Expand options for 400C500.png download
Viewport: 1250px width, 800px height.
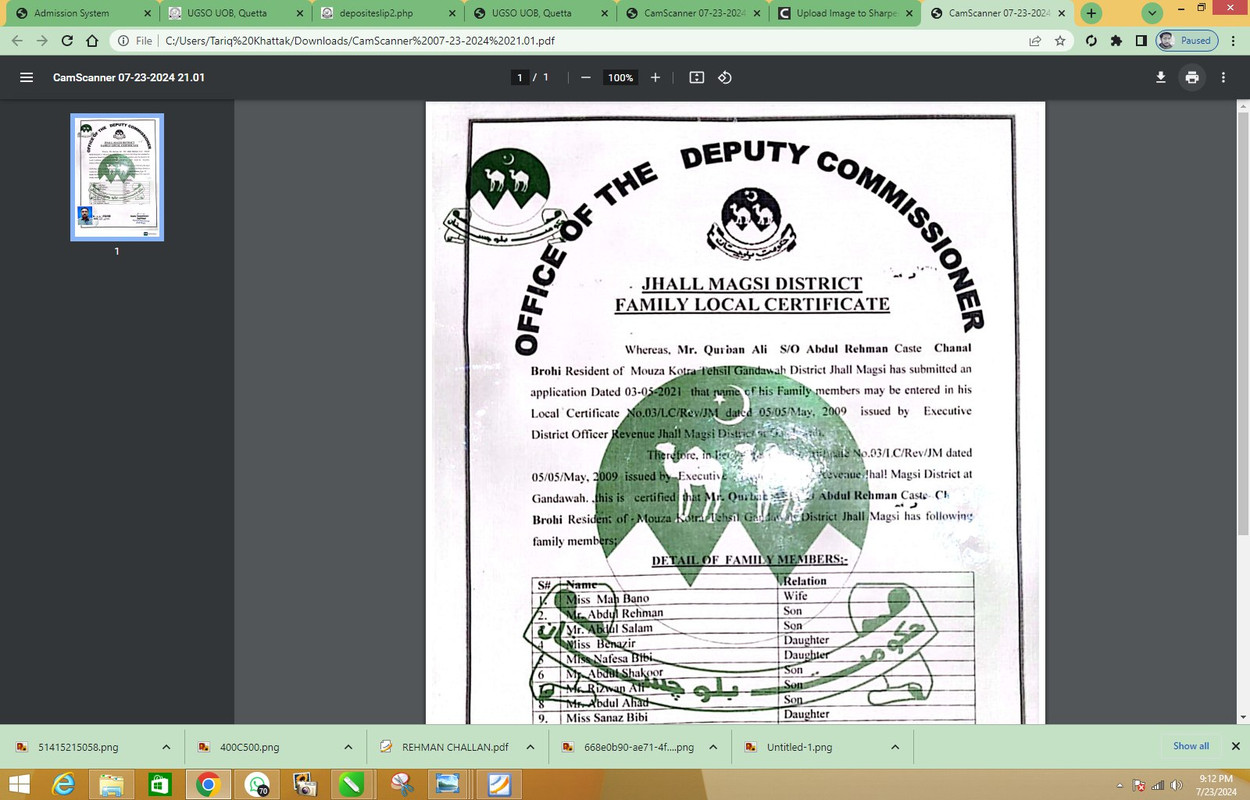tap(348, 747)
